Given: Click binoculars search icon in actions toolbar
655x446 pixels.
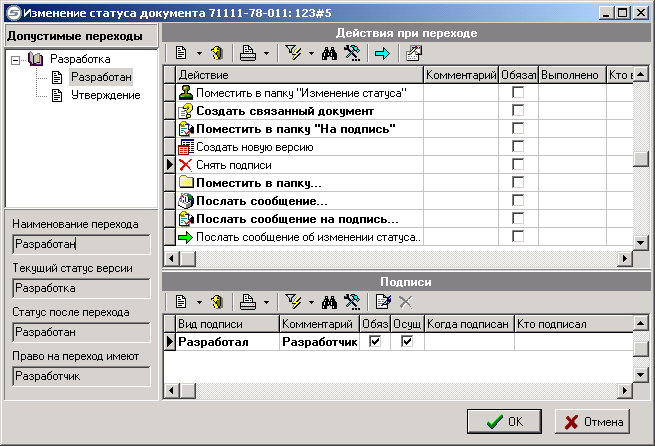Looking at the screenshot, I should tap(331, 52).
